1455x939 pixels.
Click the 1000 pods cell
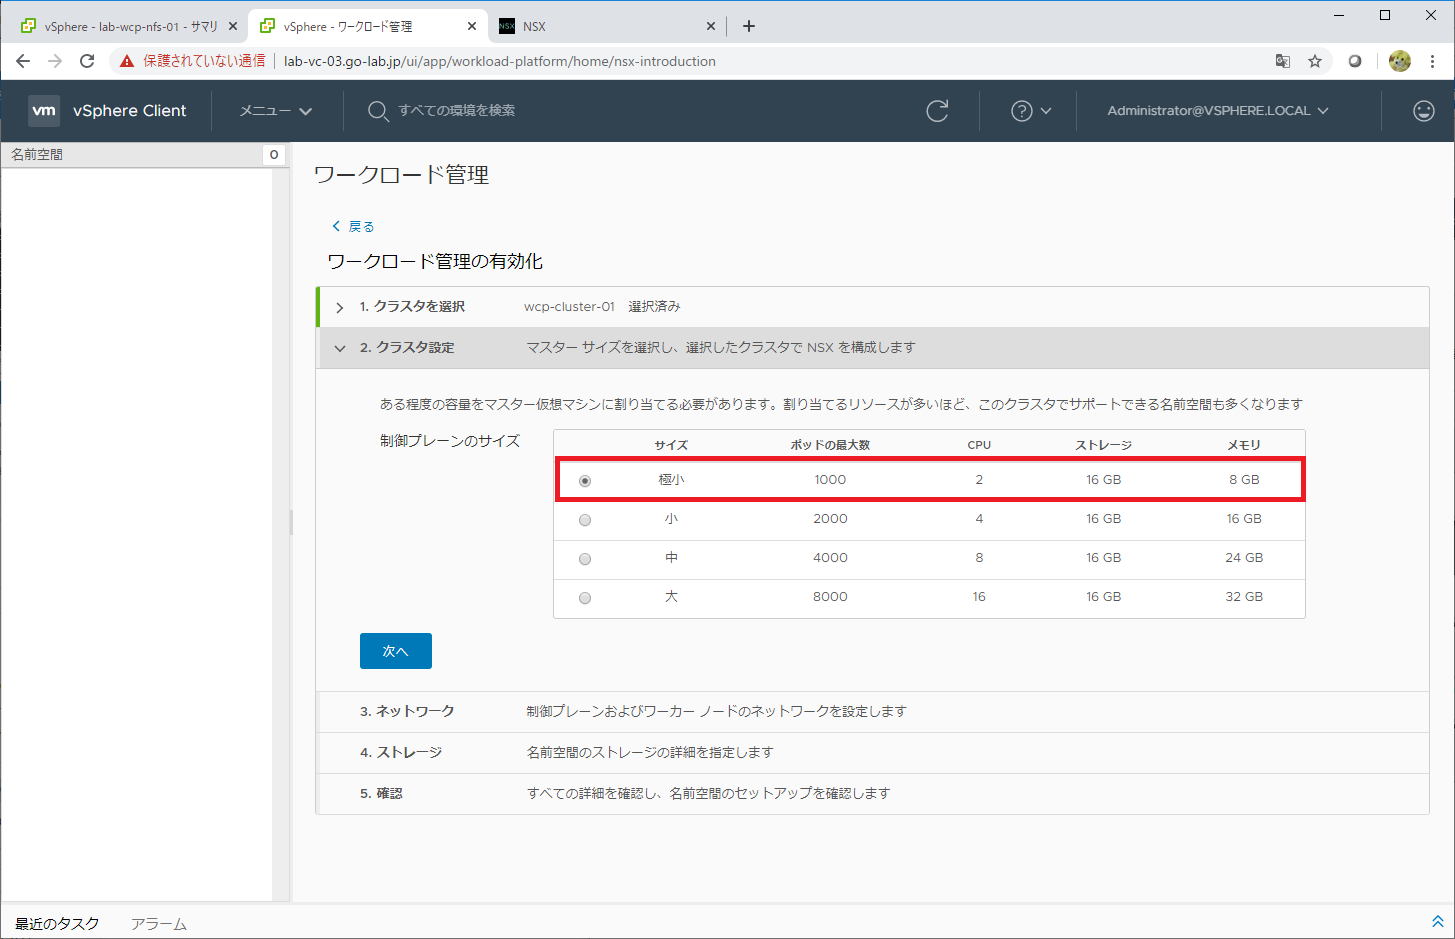click(x=830, y=480)
